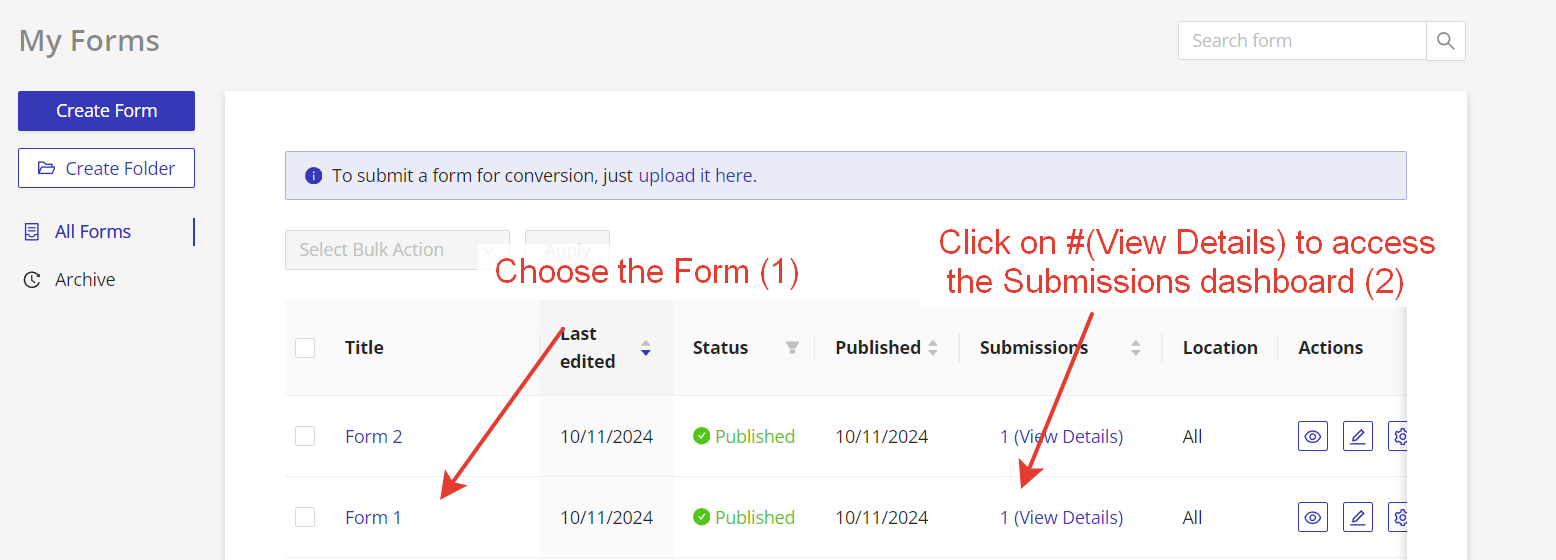Check the select-all forms checkbox
1556x560 pixels.
click(305, 348)
